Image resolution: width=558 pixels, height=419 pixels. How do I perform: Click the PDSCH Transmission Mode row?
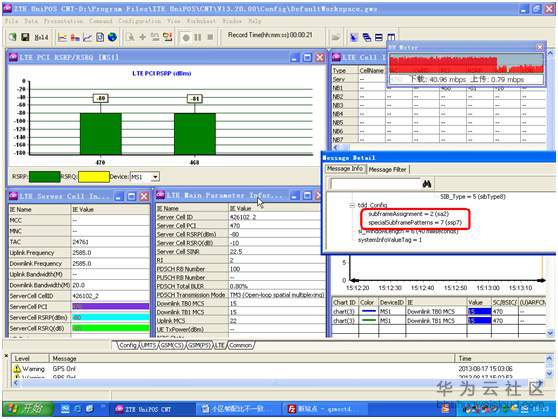tap(240, 295)
